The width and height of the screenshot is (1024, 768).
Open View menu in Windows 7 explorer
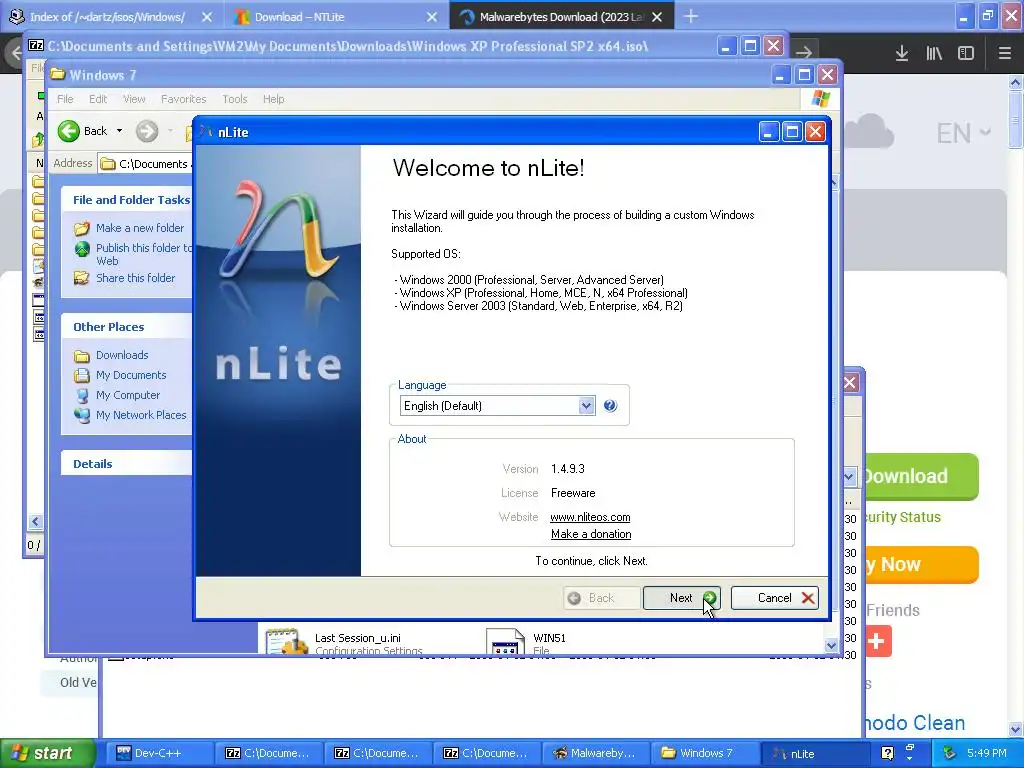point(134,99)
